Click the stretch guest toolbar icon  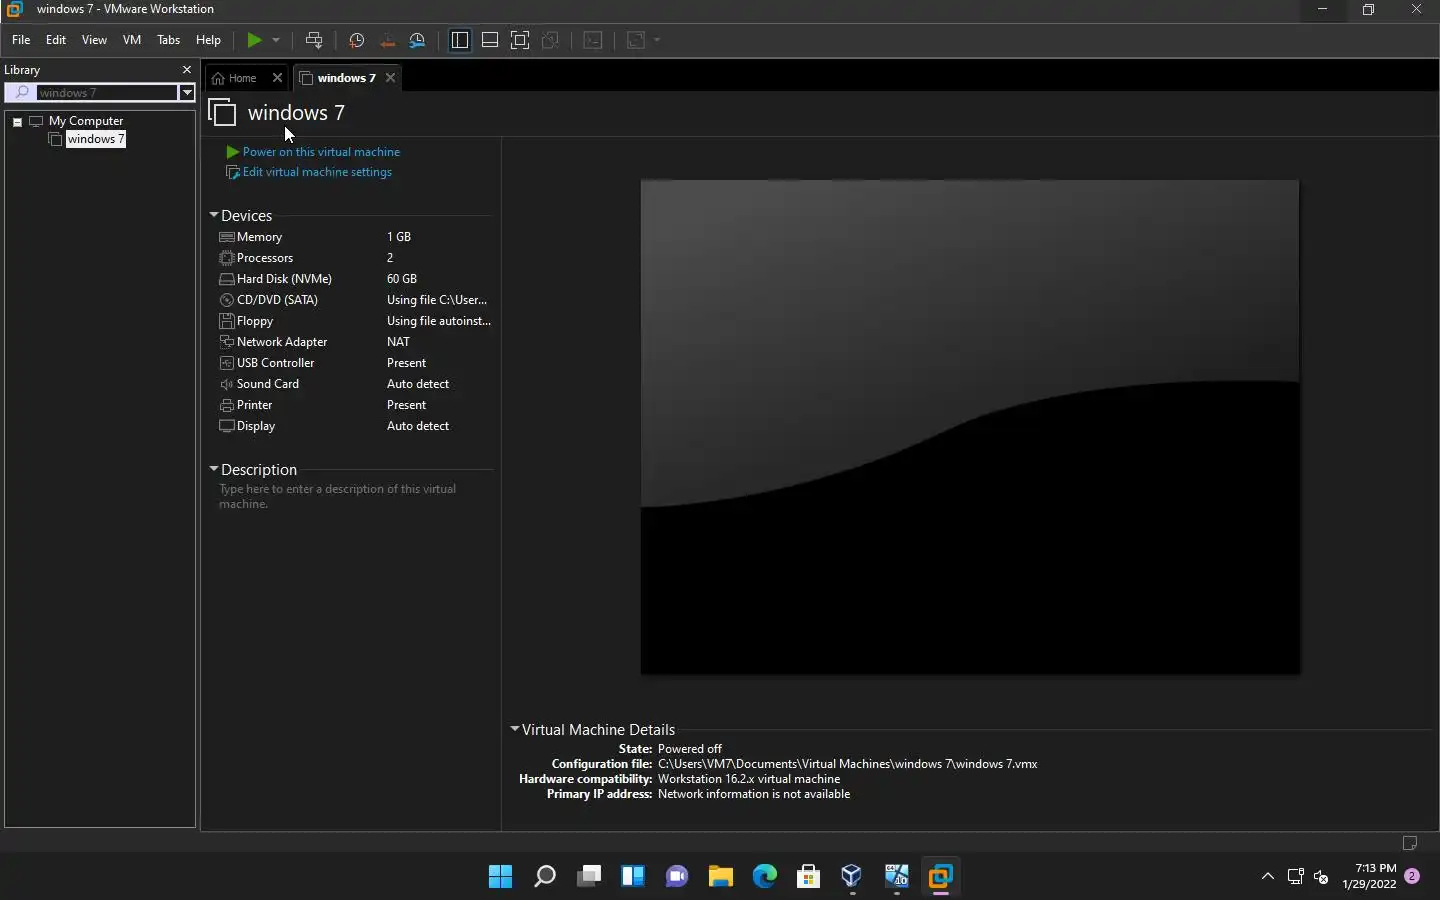[636, 40]
